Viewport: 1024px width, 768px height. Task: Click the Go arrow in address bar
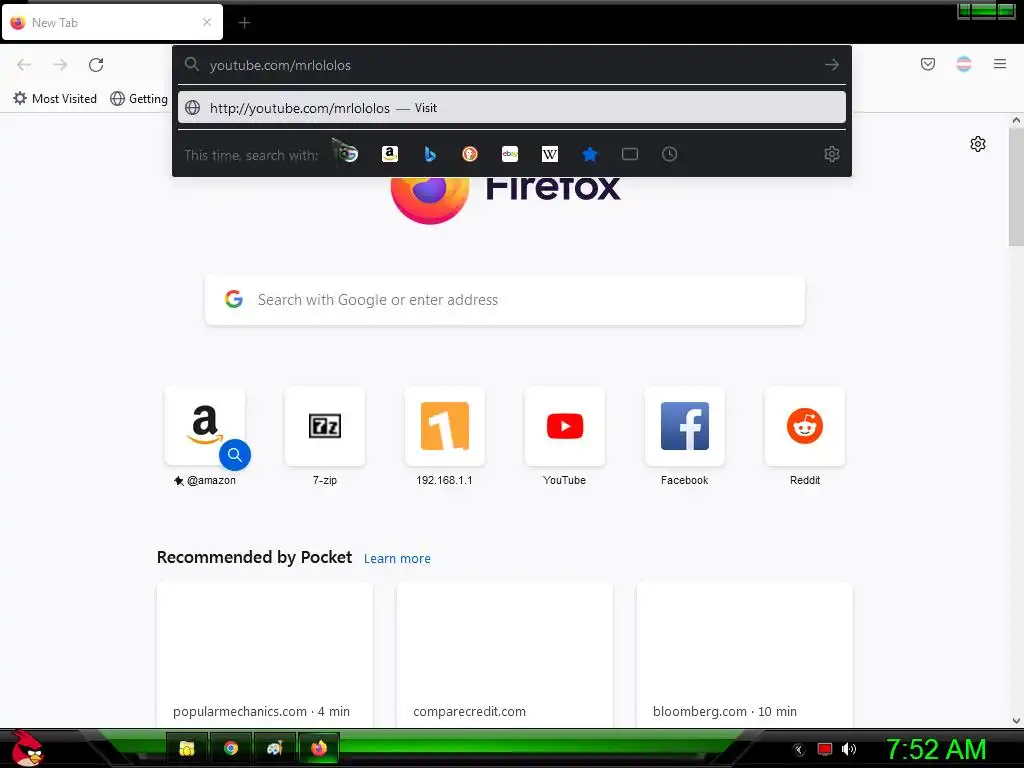[831, 65]
